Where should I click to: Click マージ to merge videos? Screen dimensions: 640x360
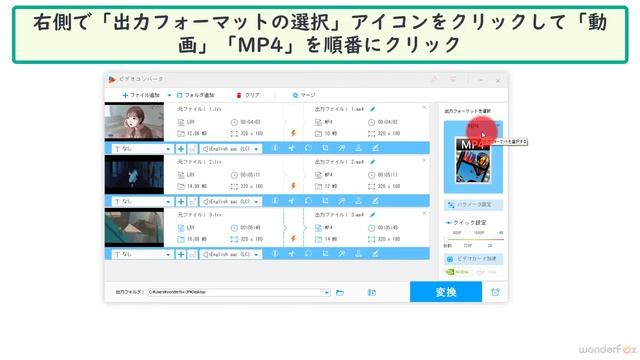coord(304,95)
